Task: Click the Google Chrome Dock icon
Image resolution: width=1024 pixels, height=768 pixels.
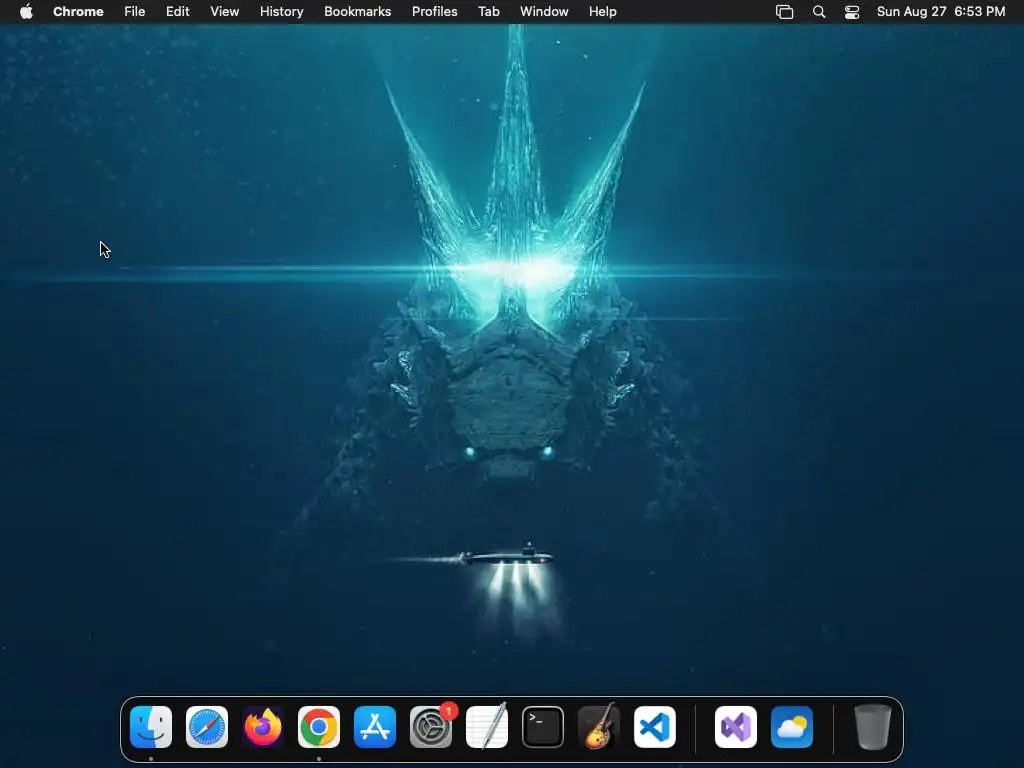Action: point(319,727)
